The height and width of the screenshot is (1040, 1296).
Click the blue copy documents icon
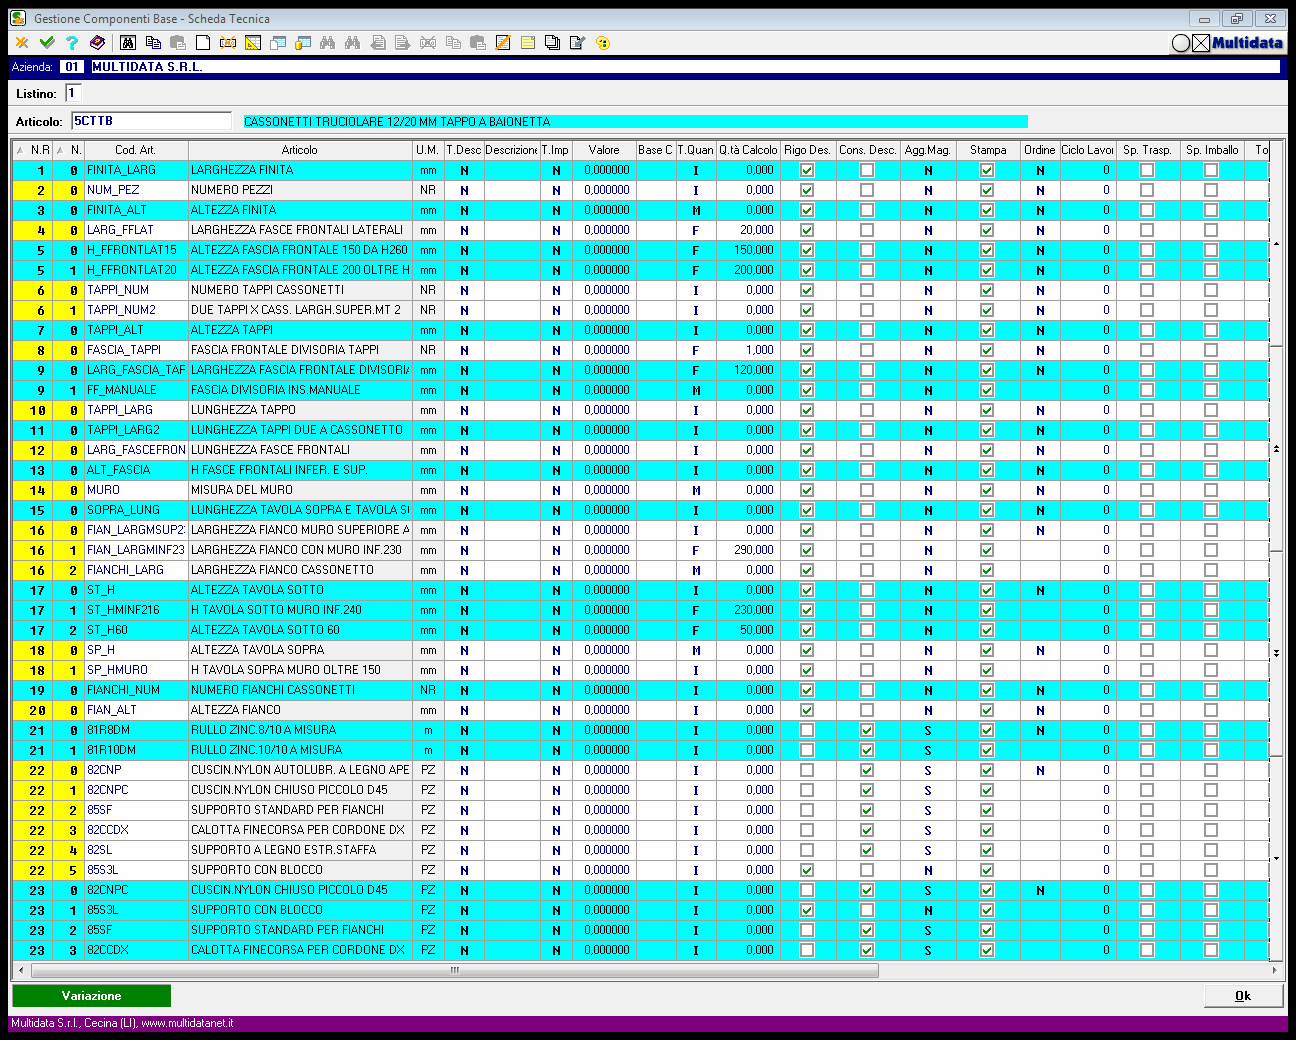coord(153,42)
